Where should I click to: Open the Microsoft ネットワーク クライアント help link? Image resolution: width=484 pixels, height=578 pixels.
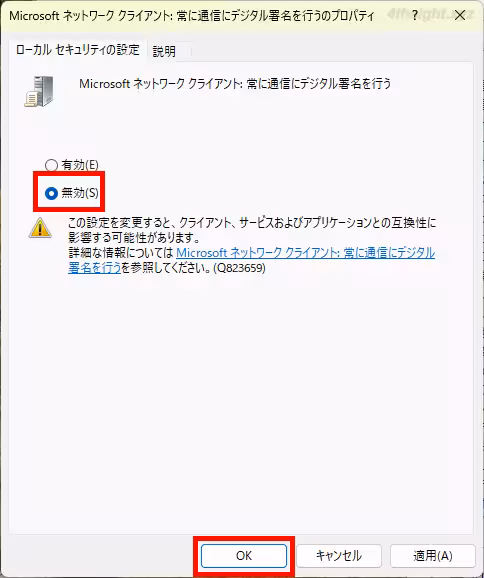(x=251, y=260)
